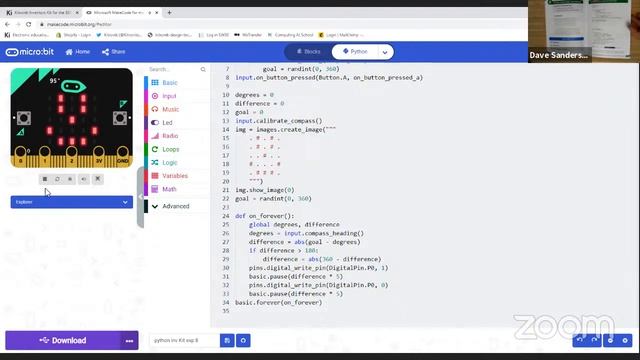Save the project with disk icon
The width and height of the screenshot is (640, 360).
pyautogui.click(x=227, y=340)
